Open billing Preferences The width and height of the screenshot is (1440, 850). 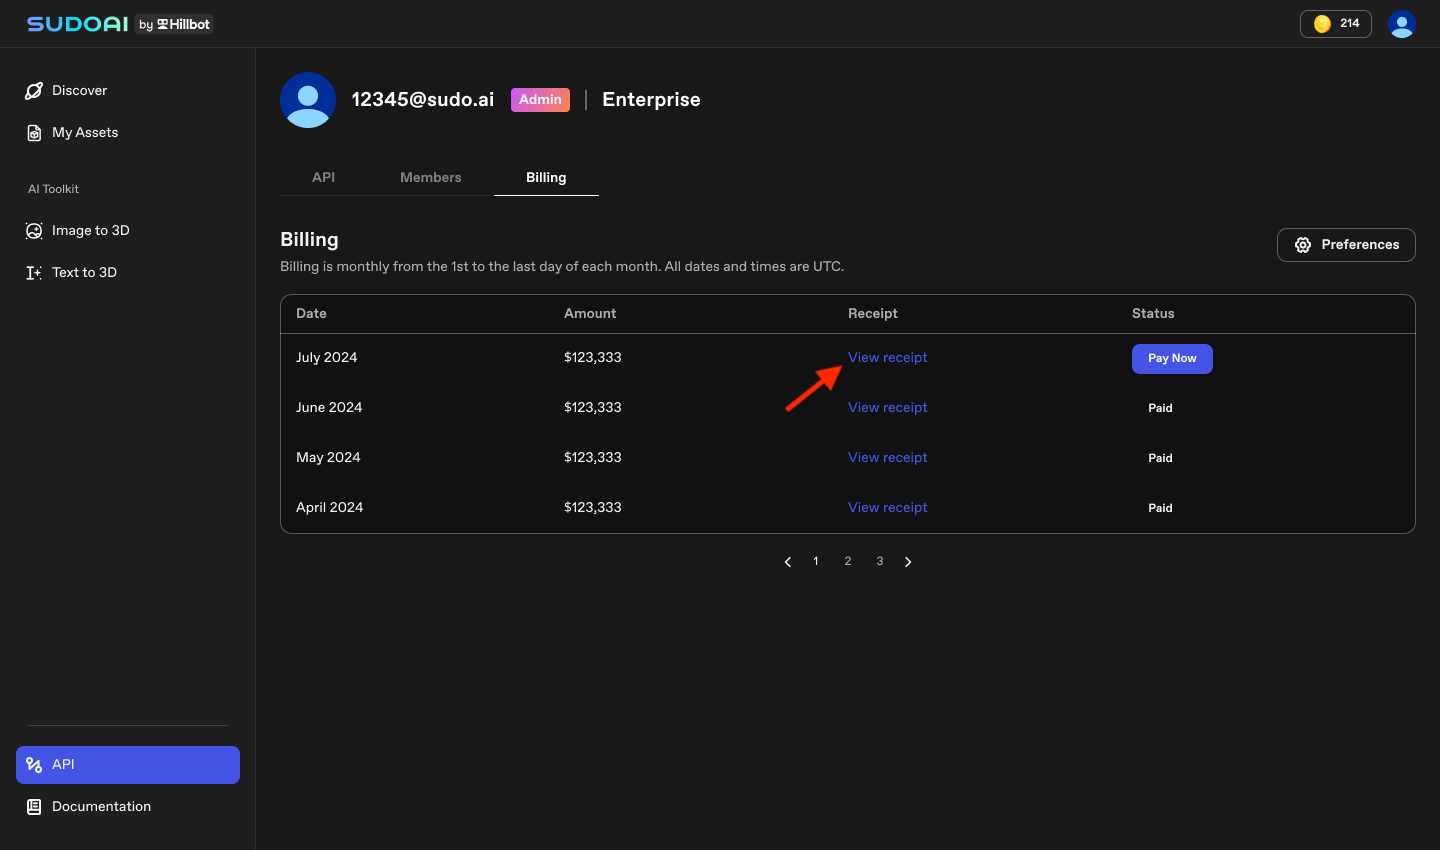pos(1346,245)
